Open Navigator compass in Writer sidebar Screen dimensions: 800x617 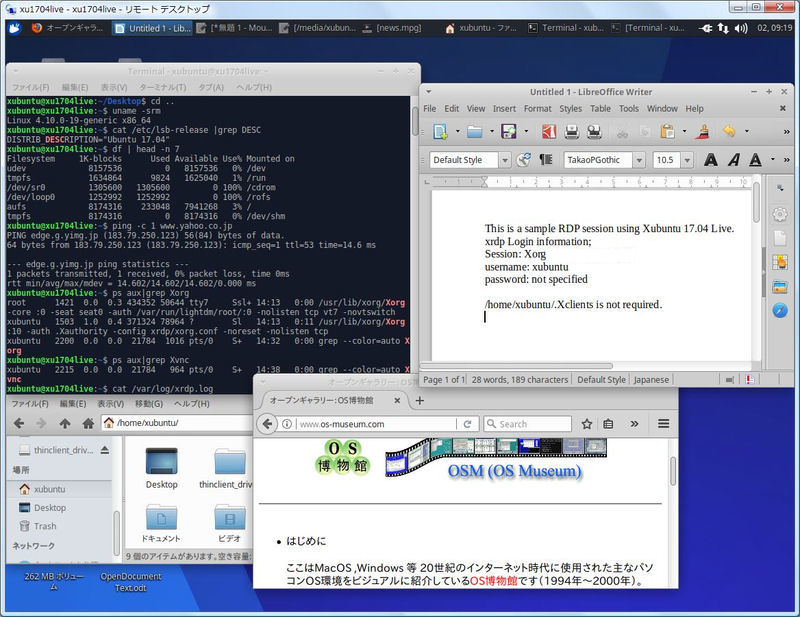click(780, 310)
